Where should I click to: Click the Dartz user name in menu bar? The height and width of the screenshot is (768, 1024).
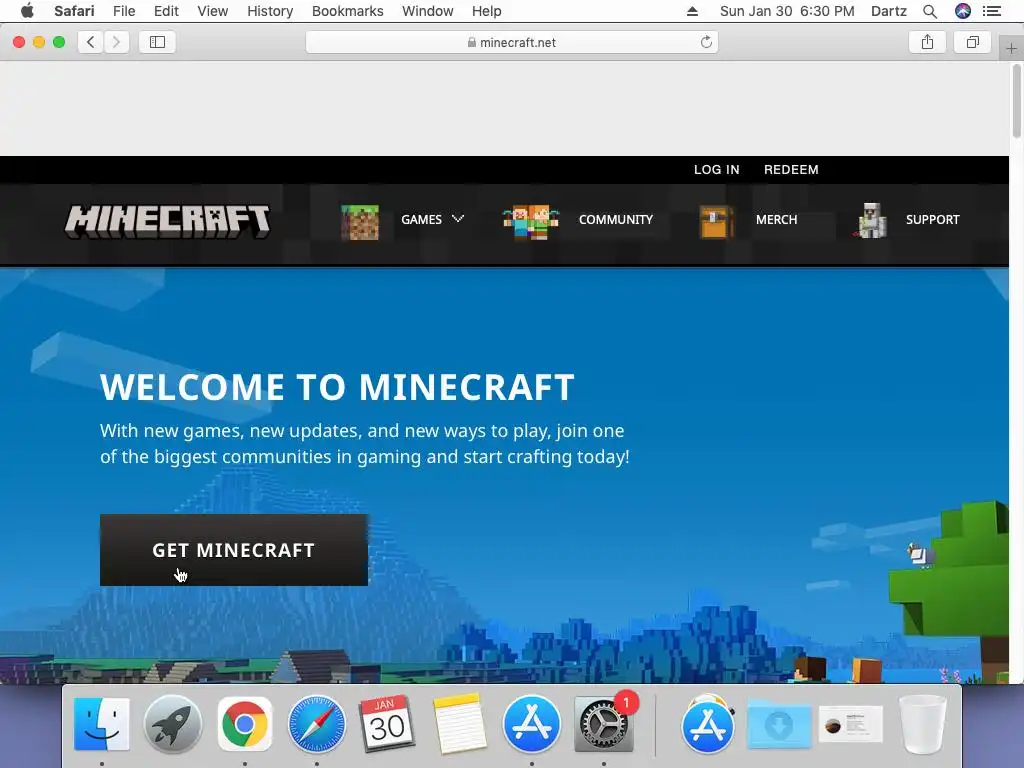889,11
